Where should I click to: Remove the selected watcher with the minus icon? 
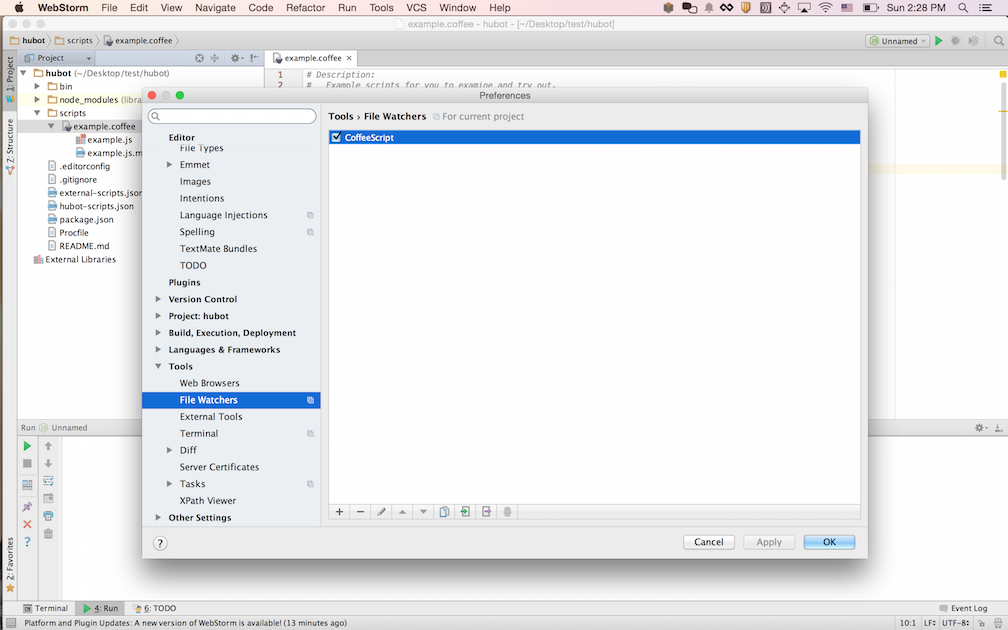(361, 512)
